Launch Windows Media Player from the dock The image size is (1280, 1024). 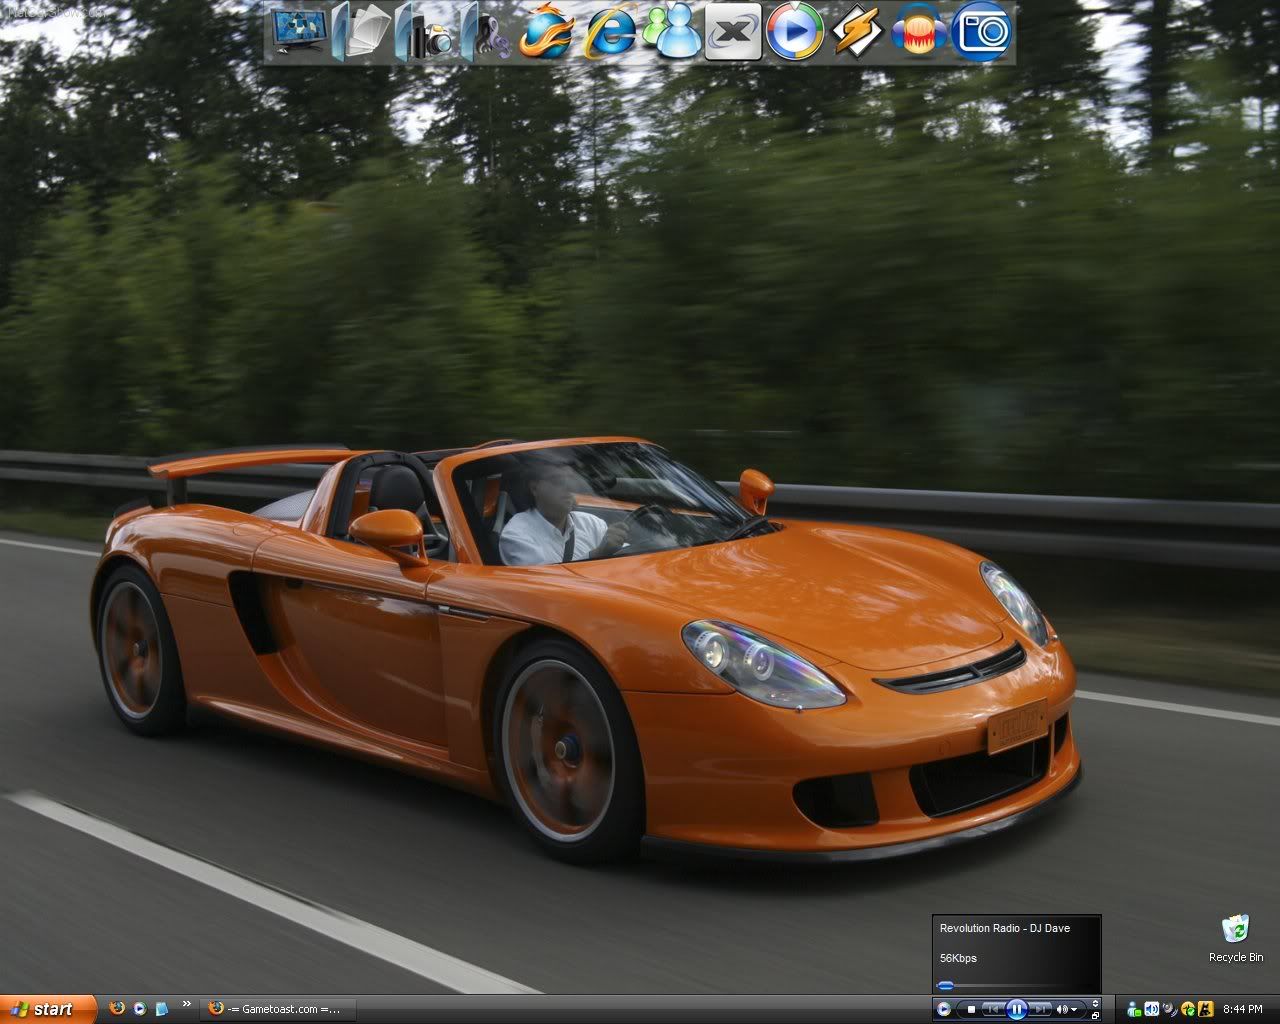tap(794, 32)
